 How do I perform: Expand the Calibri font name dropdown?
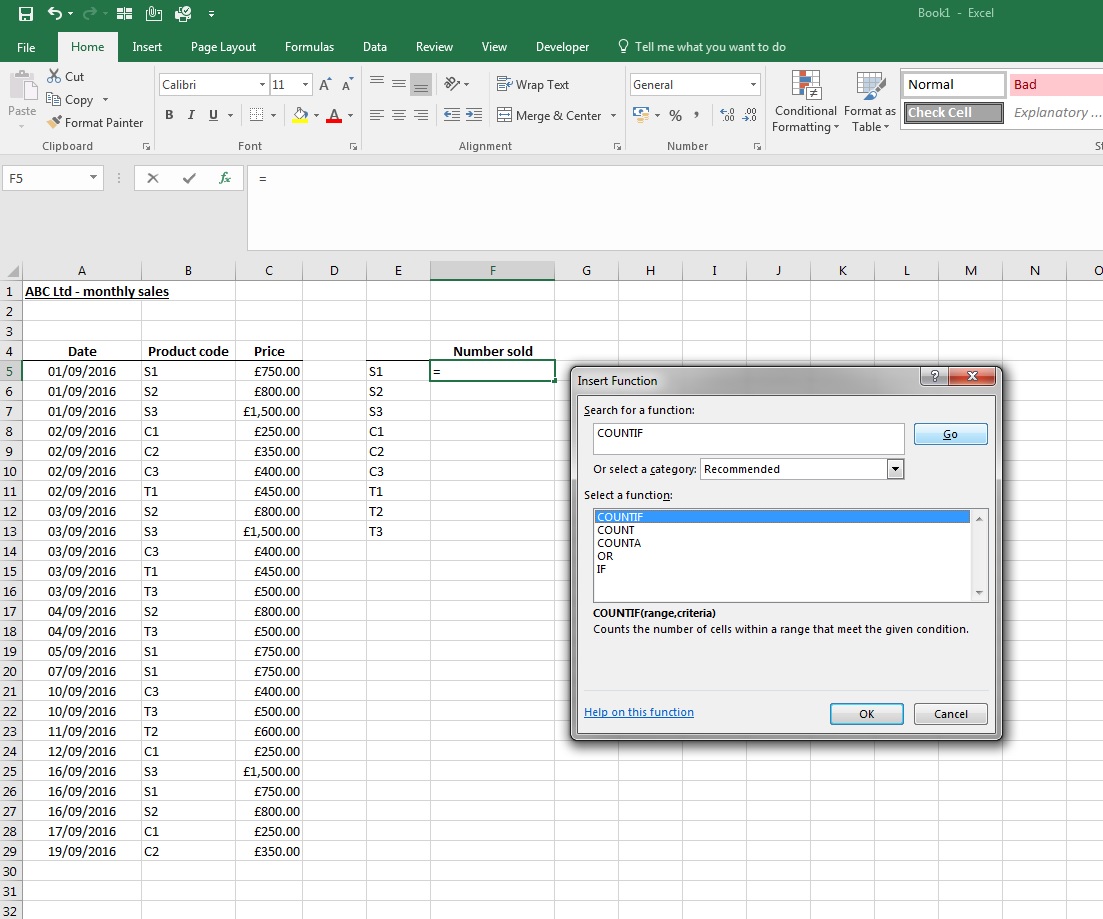(x=262, y=84)
